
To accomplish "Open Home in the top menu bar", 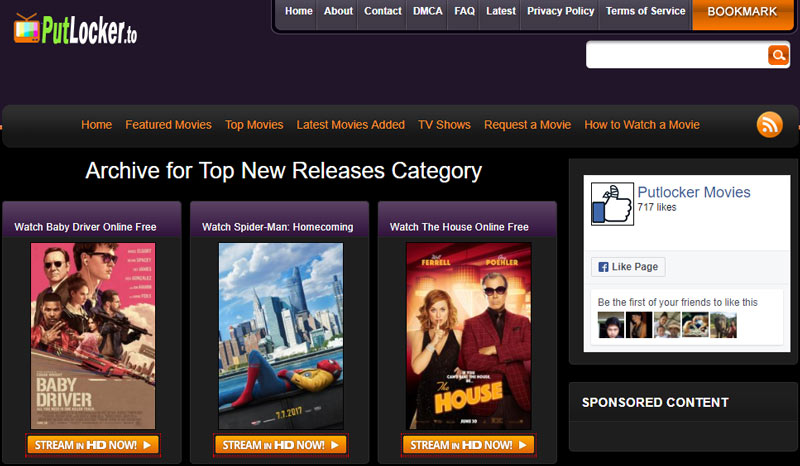I will pyautogui.click(x=298, y=11).
